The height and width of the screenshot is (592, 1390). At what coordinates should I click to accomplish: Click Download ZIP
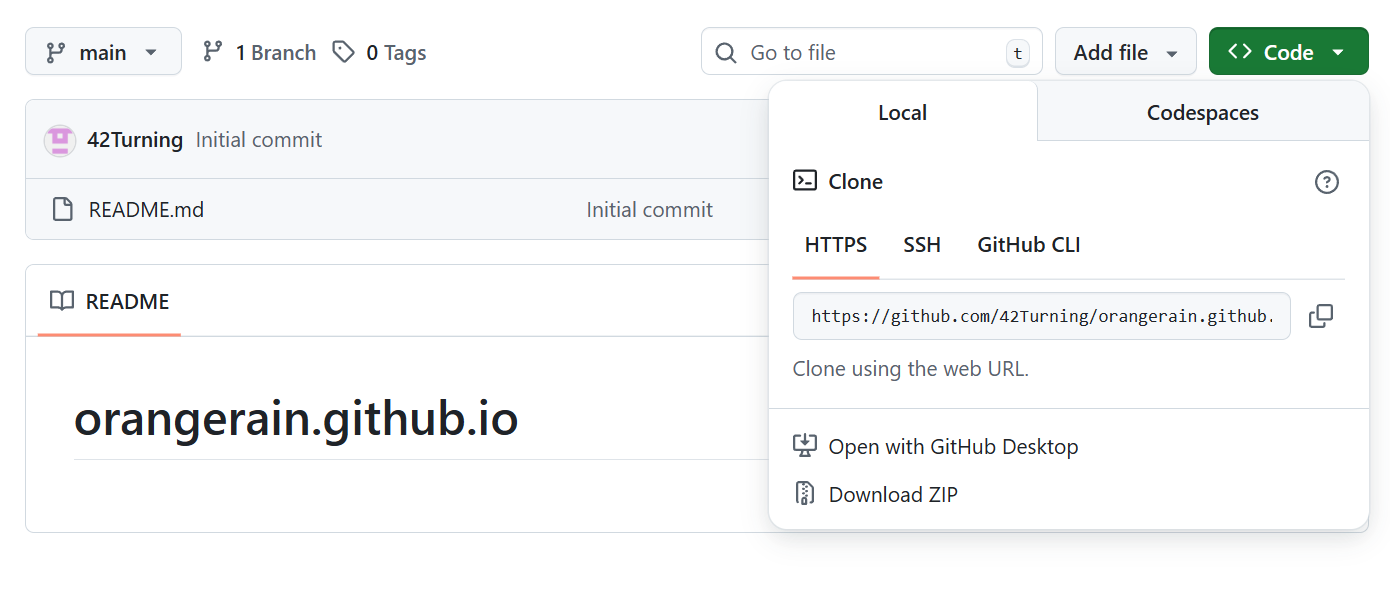click(892, 494)
